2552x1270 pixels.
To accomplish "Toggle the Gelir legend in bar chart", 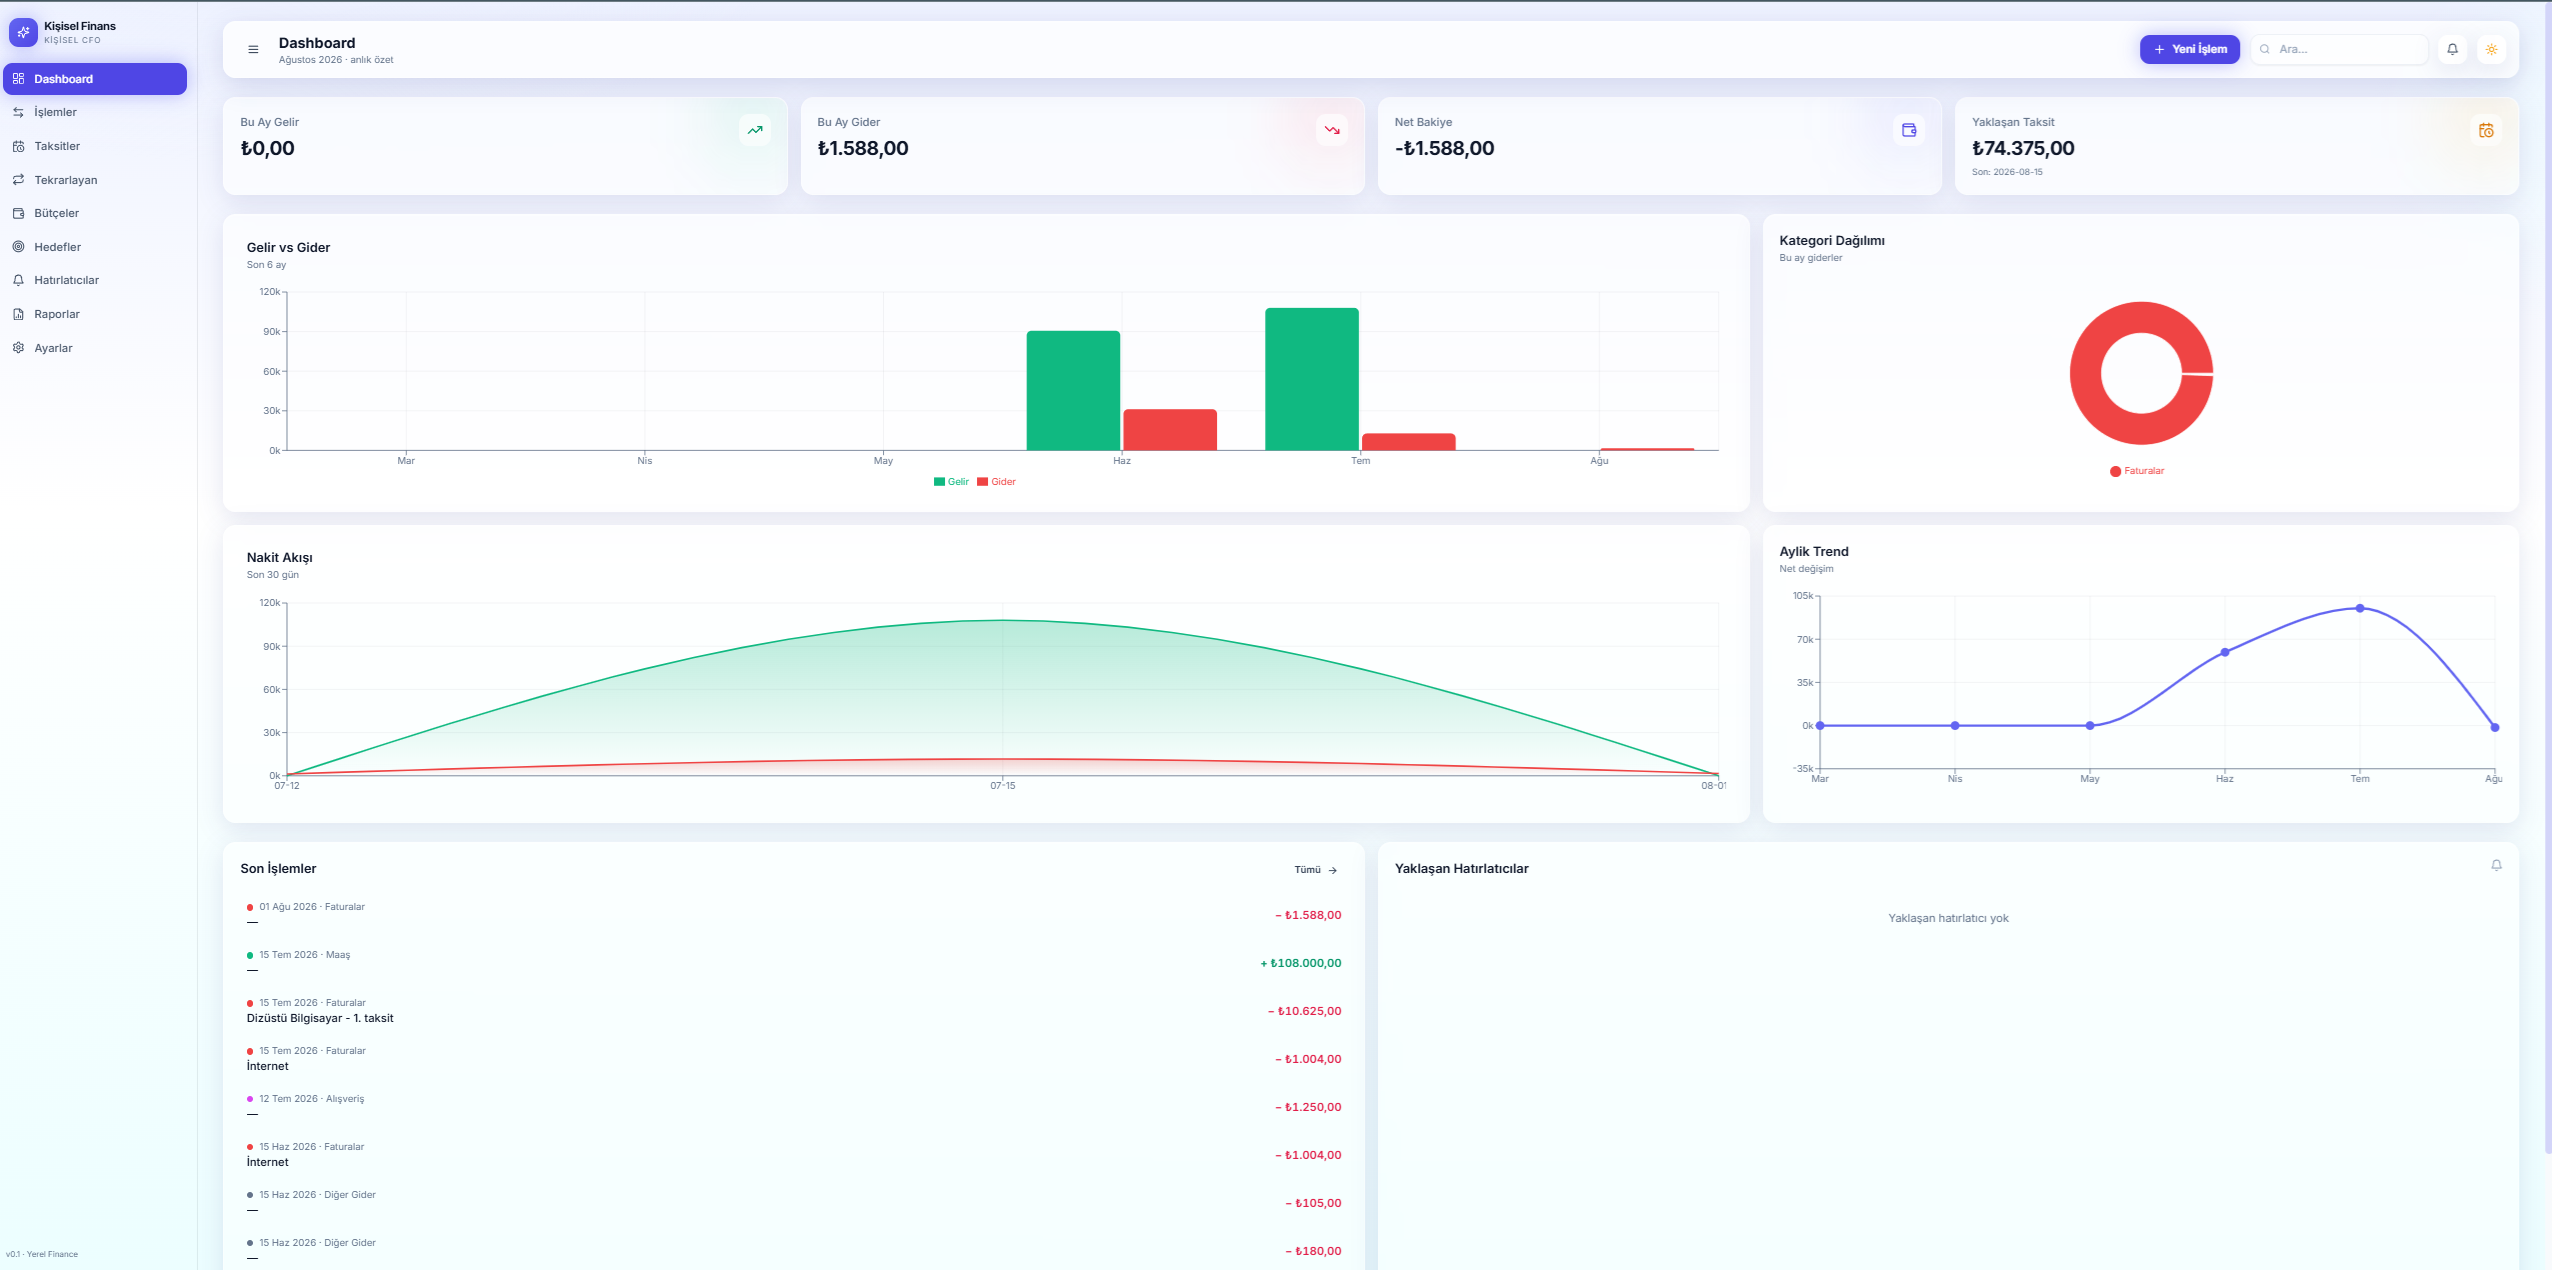I will tap(951, 482).
